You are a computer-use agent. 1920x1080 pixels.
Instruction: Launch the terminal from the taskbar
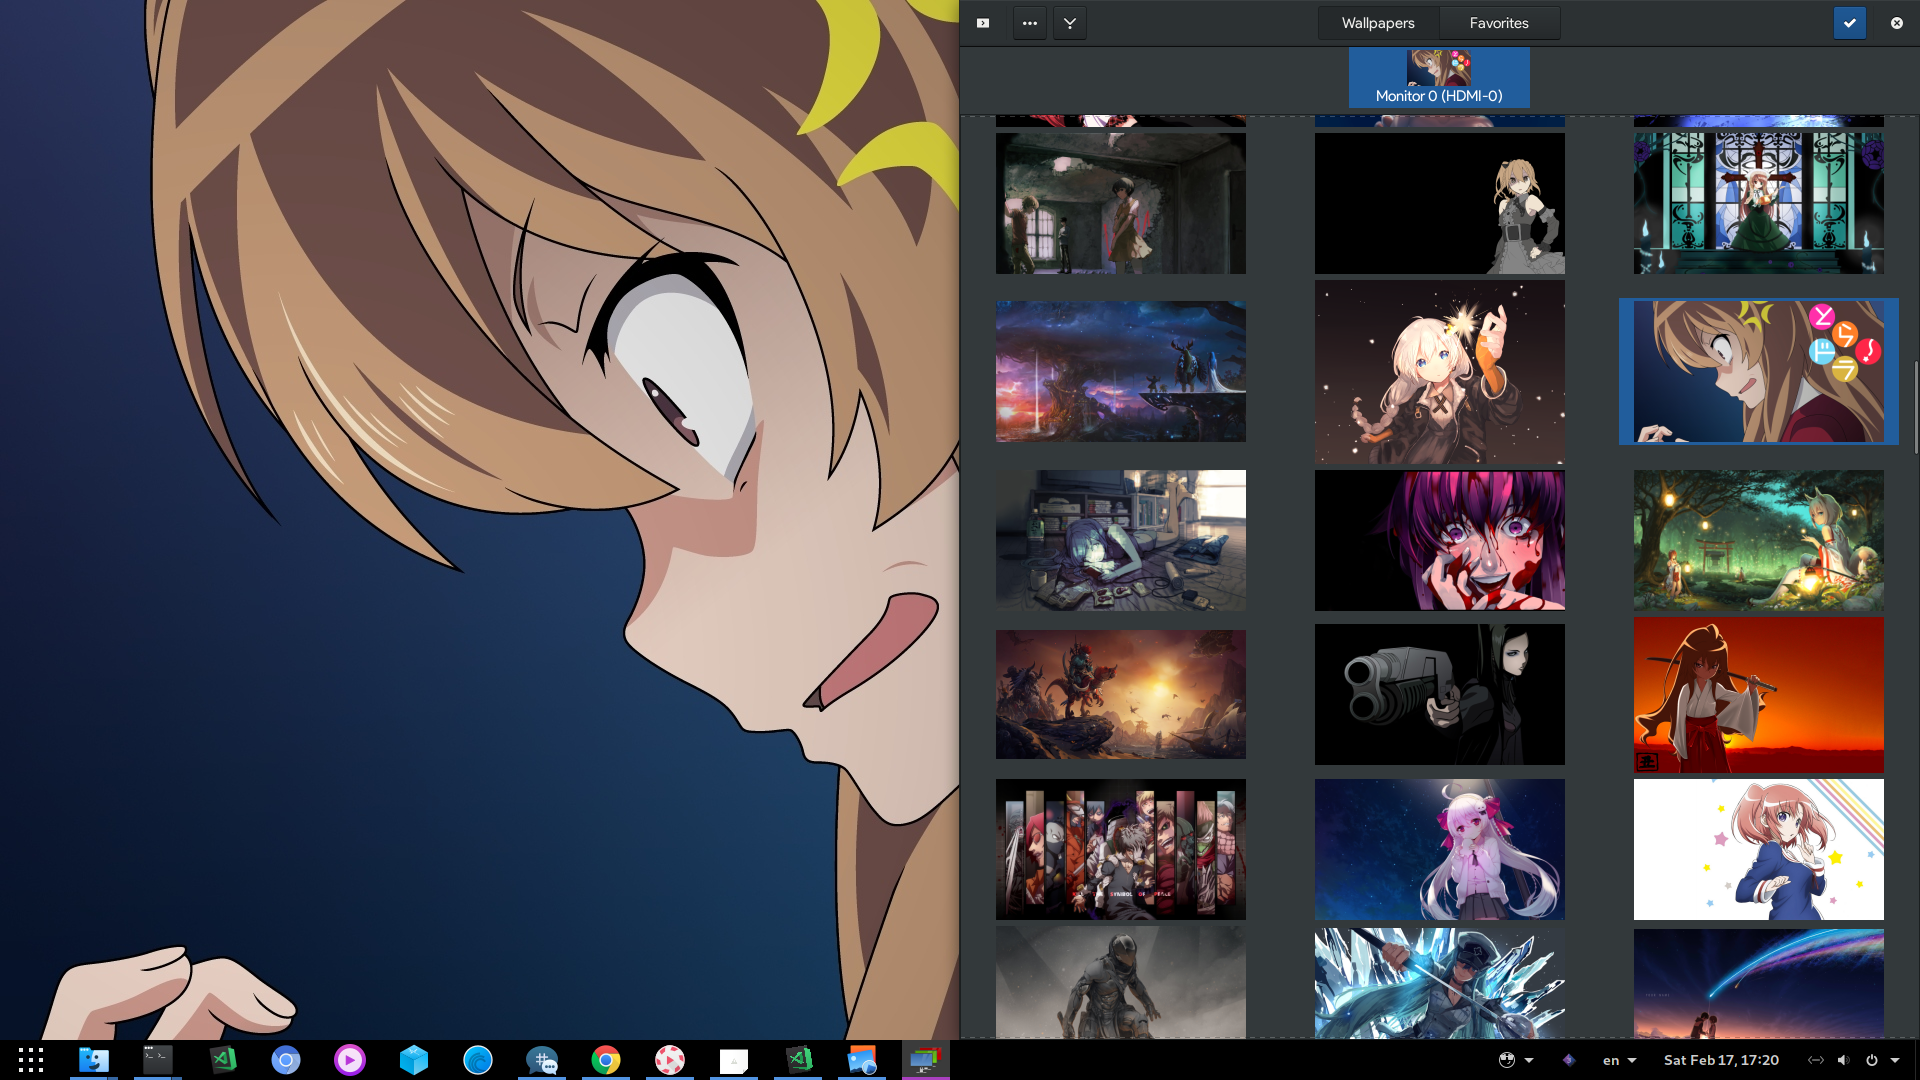tap(158, 1060)
